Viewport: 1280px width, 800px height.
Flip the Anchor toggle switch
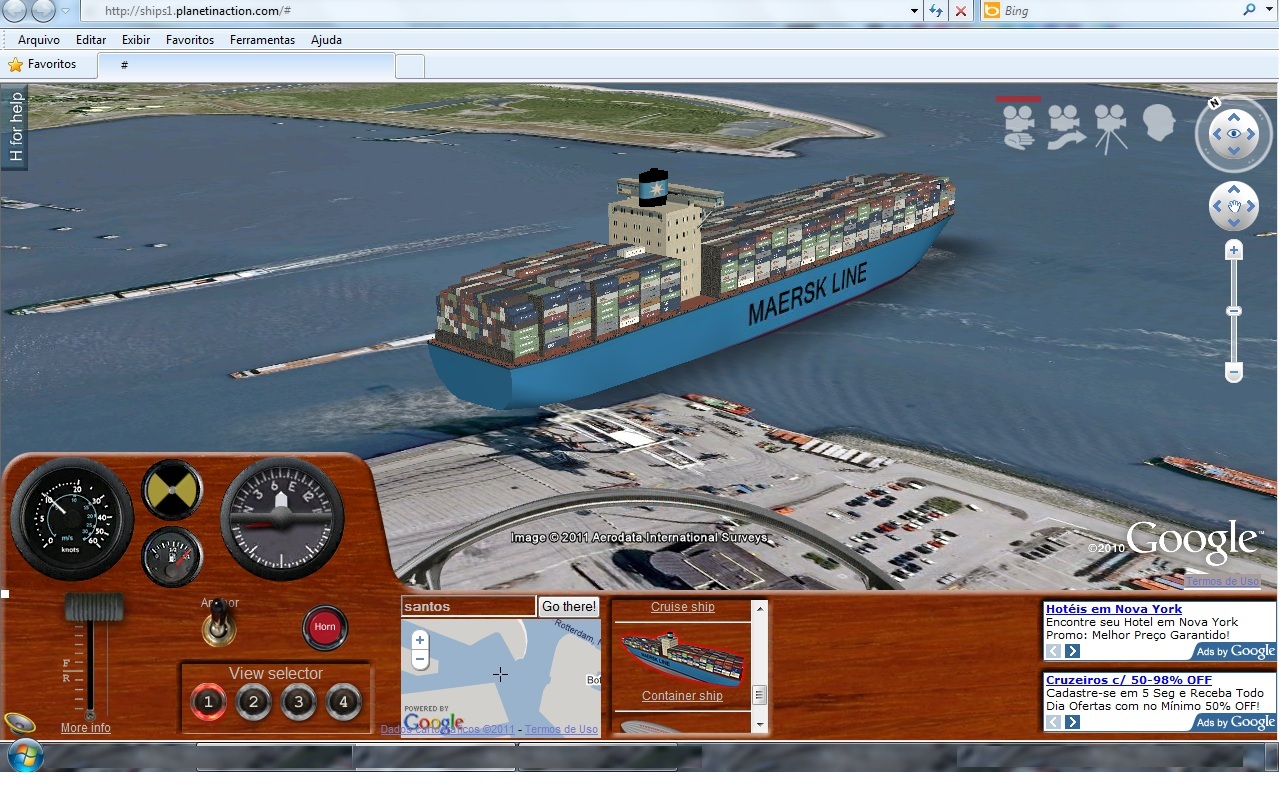(220, 625)
